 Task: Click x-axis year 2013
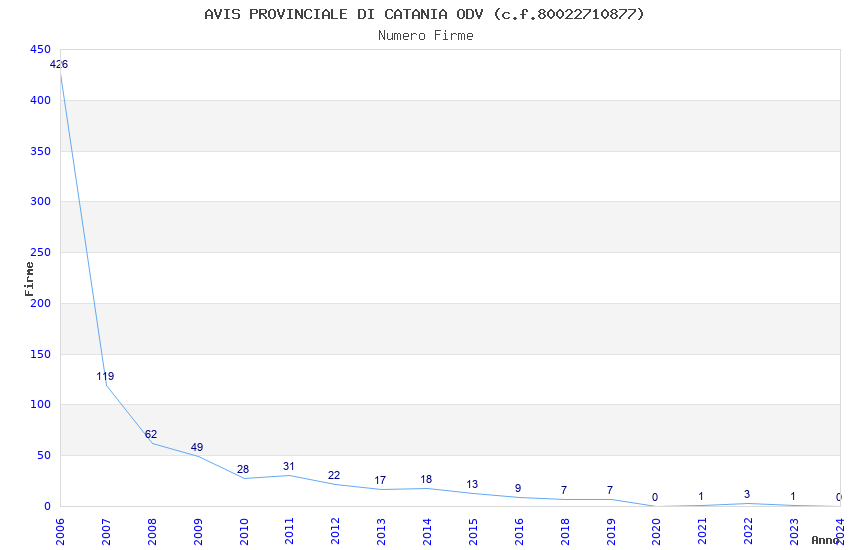(x=381, y=532)
